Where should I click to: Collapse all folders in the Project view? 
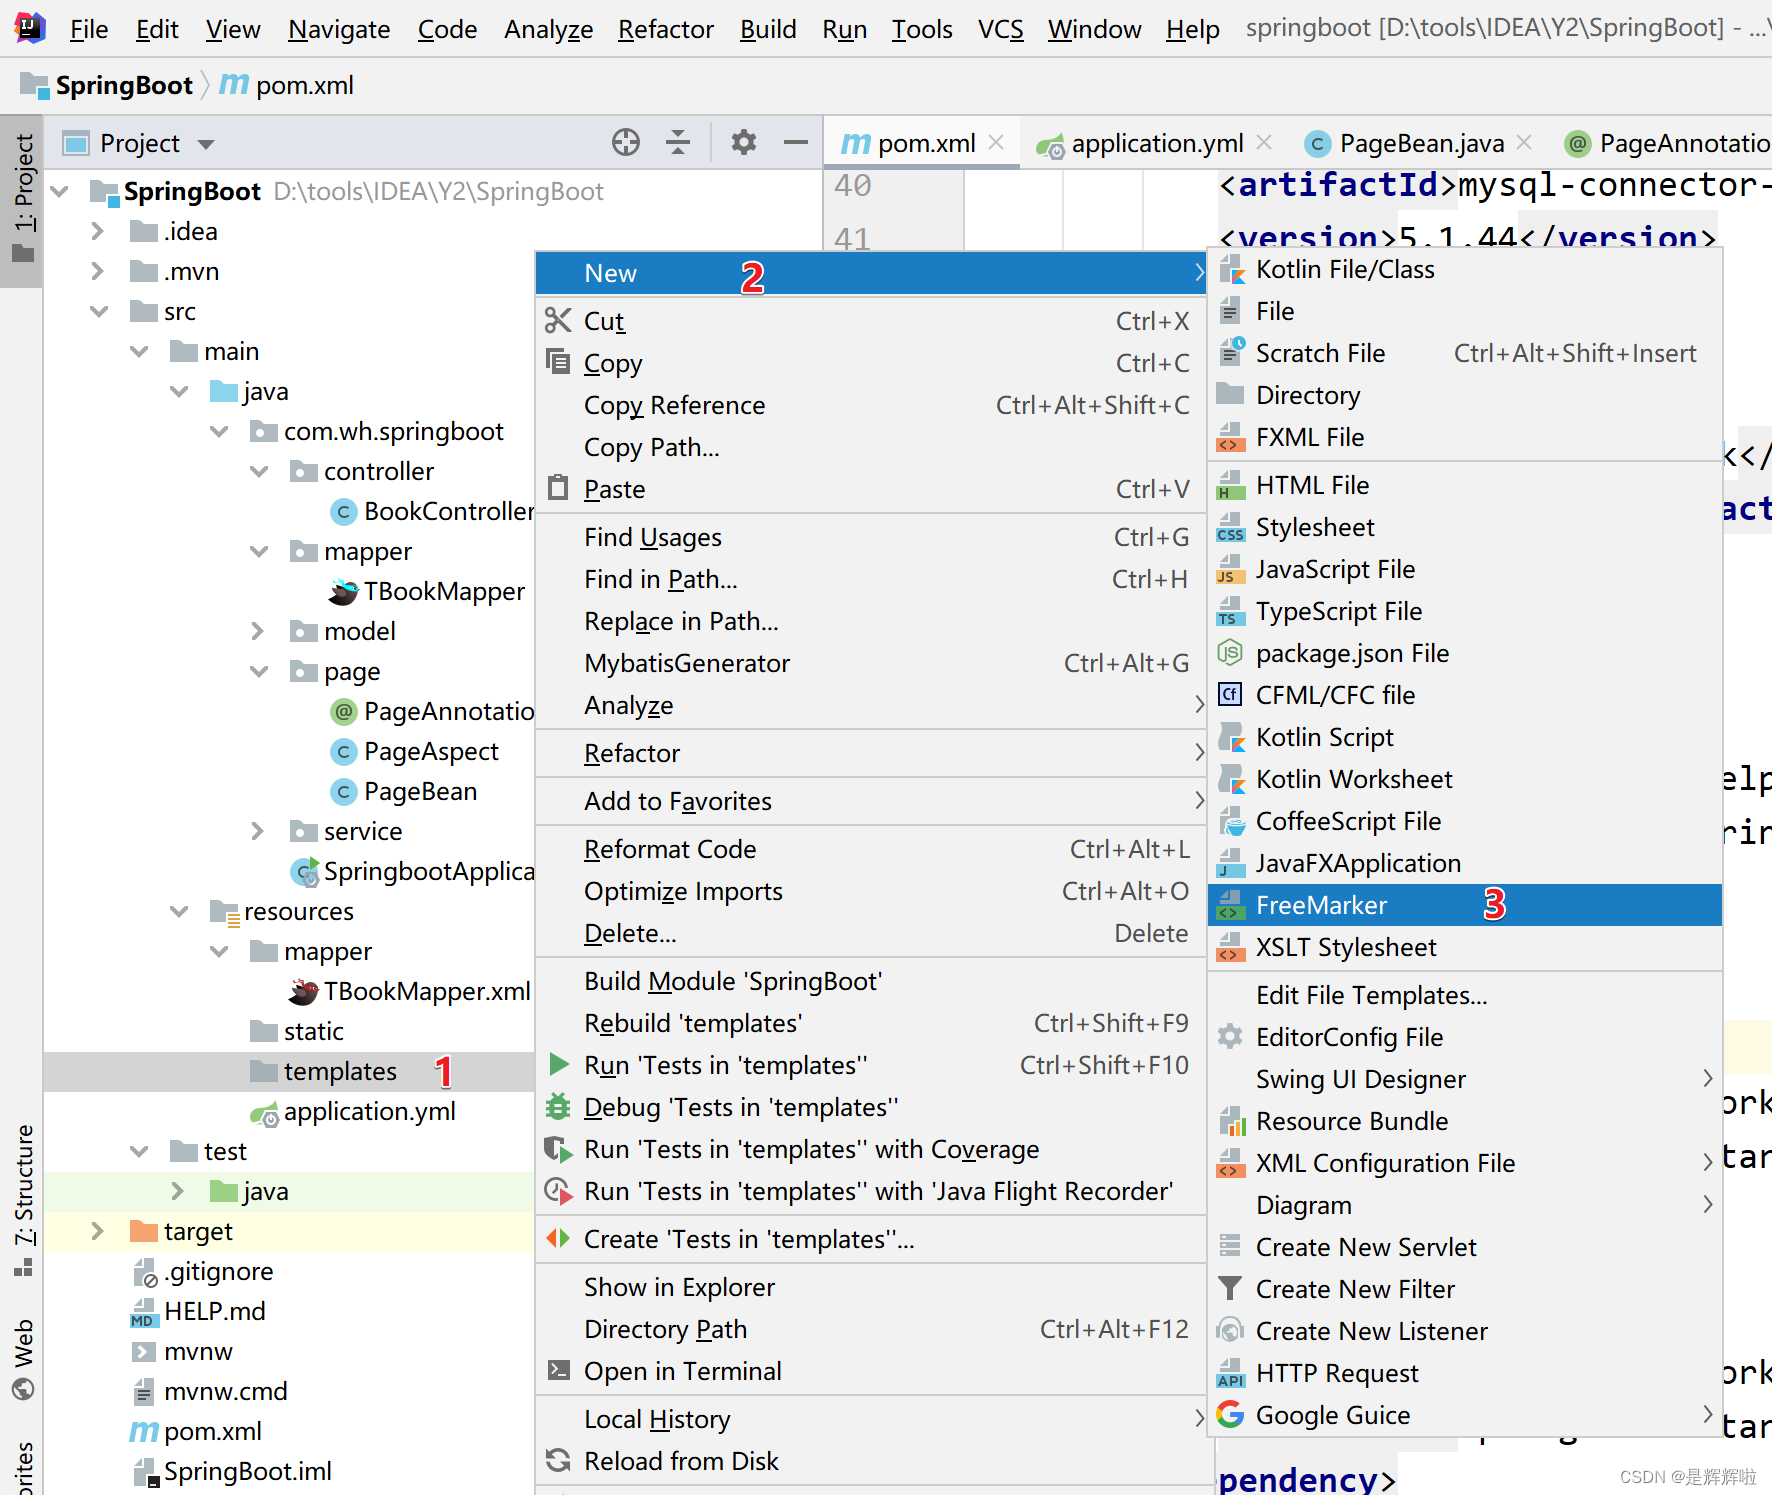point(679,142)
